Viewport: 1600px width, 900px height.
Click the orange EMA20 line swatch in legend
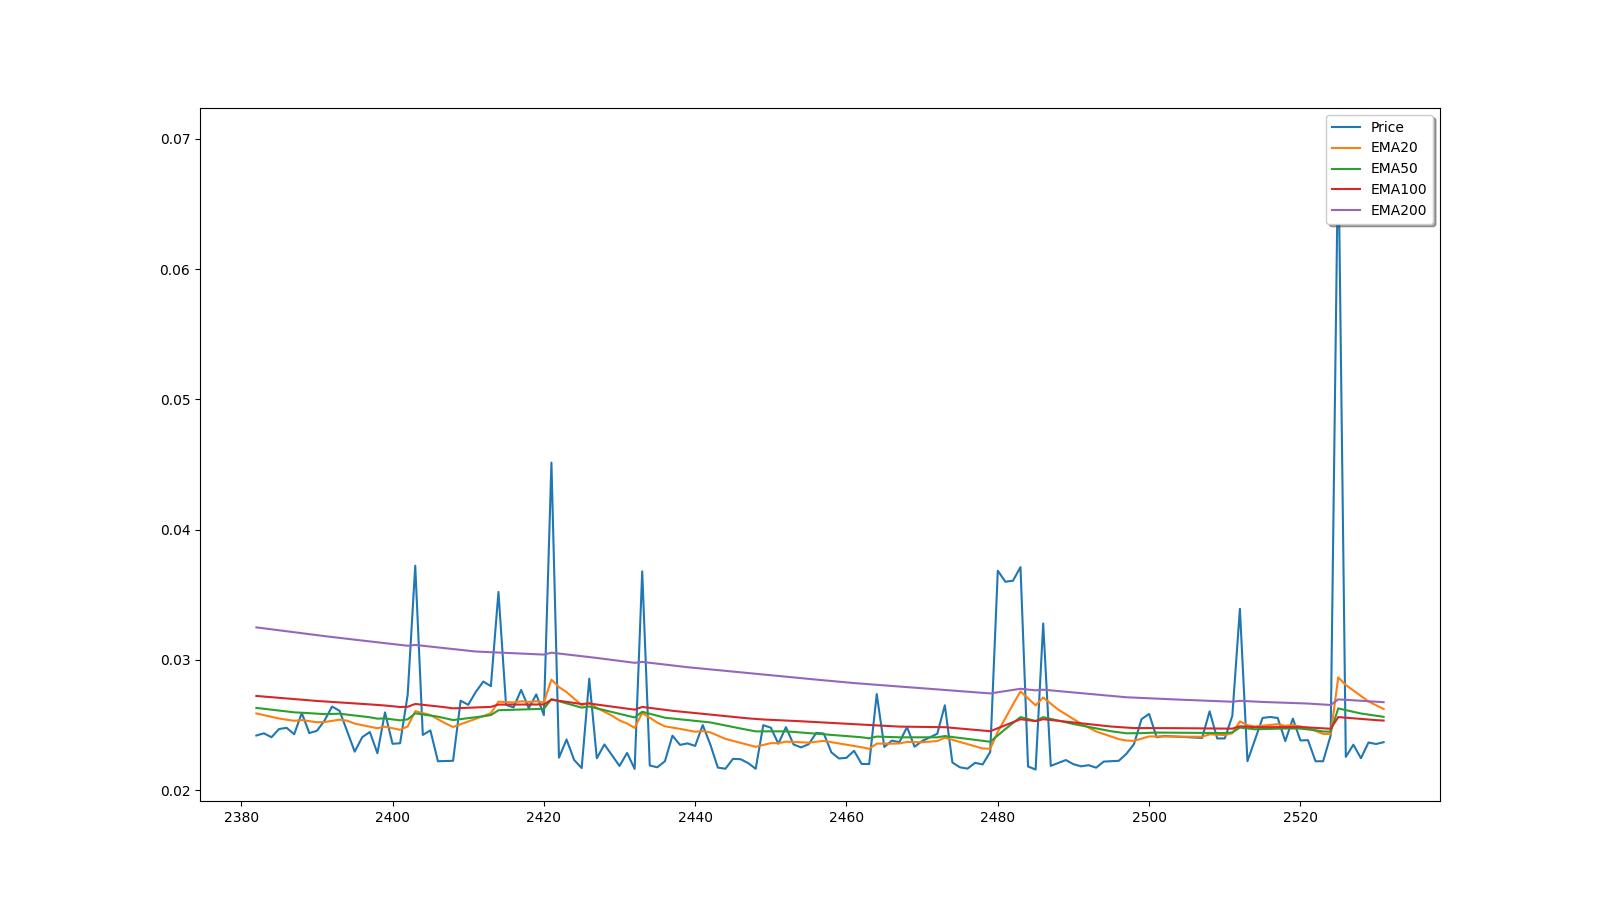click(x=1346, y=148)
